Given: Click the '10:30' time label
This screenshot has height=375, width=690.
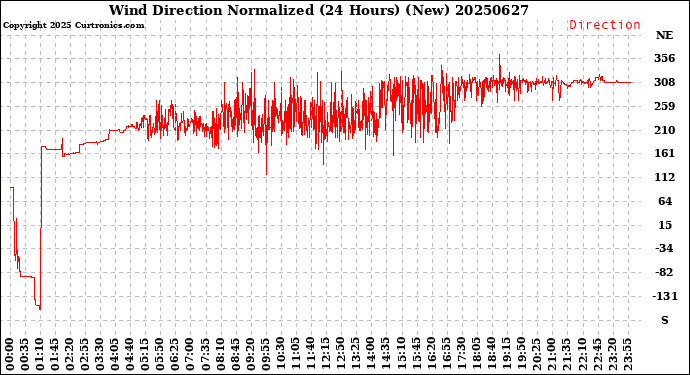Looking at the screenshot, I should pyautogui.click(x=280, y=354).
